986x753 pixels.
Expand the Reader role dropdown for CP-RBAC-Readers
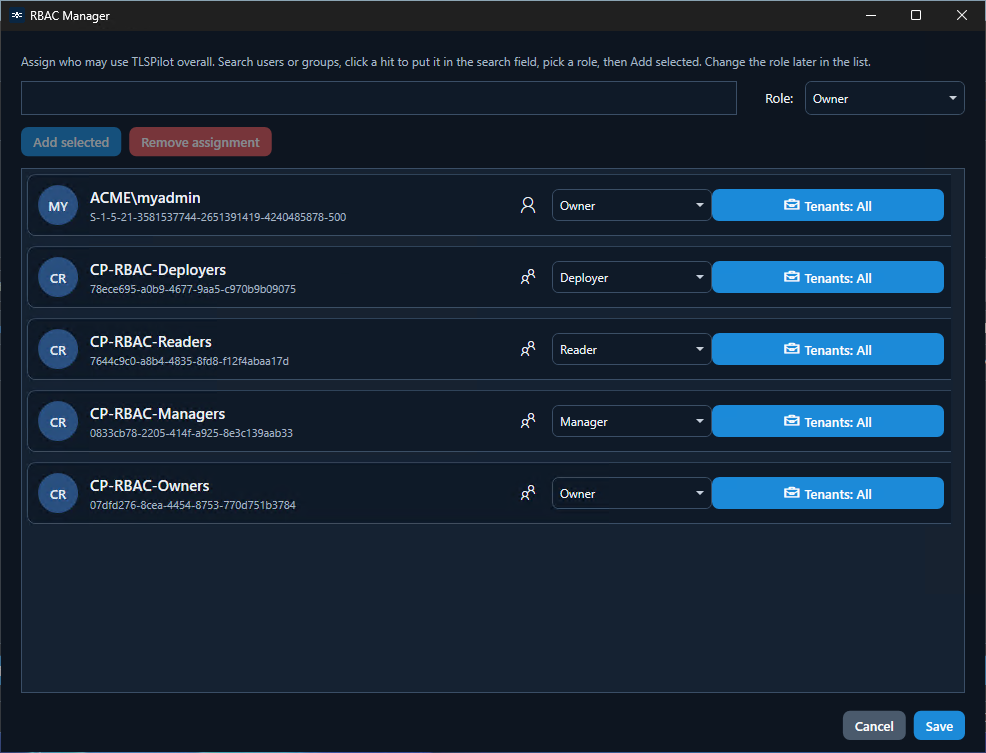coord(631,349)
